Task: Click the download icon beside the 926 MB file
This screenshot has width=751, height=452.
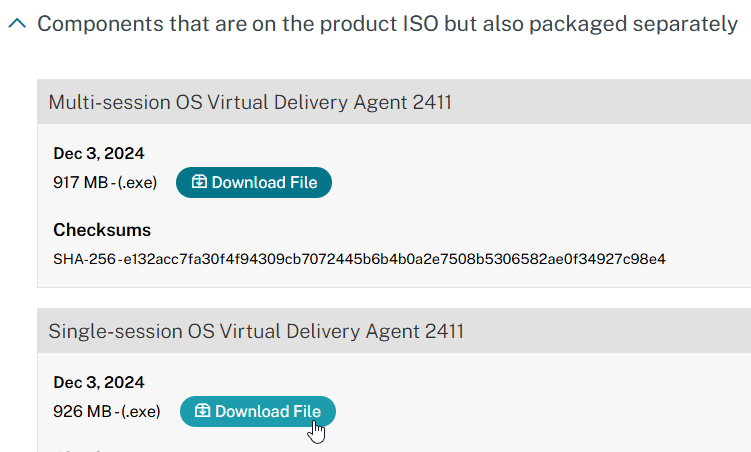Action: [203, 410]
